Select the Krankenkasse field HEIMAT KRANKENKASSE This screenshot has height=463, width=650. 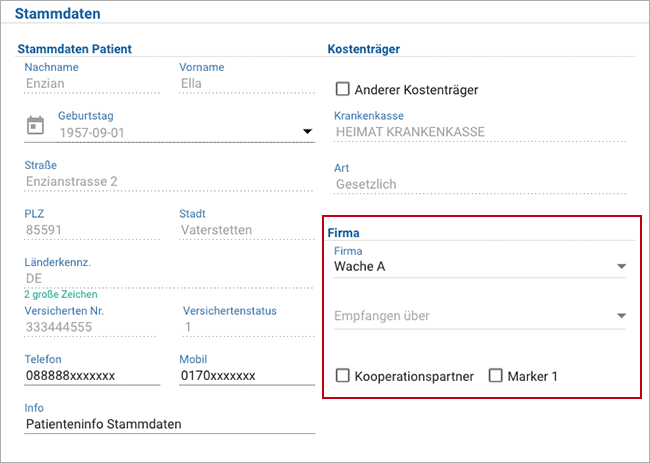click(x=480, y=132)
